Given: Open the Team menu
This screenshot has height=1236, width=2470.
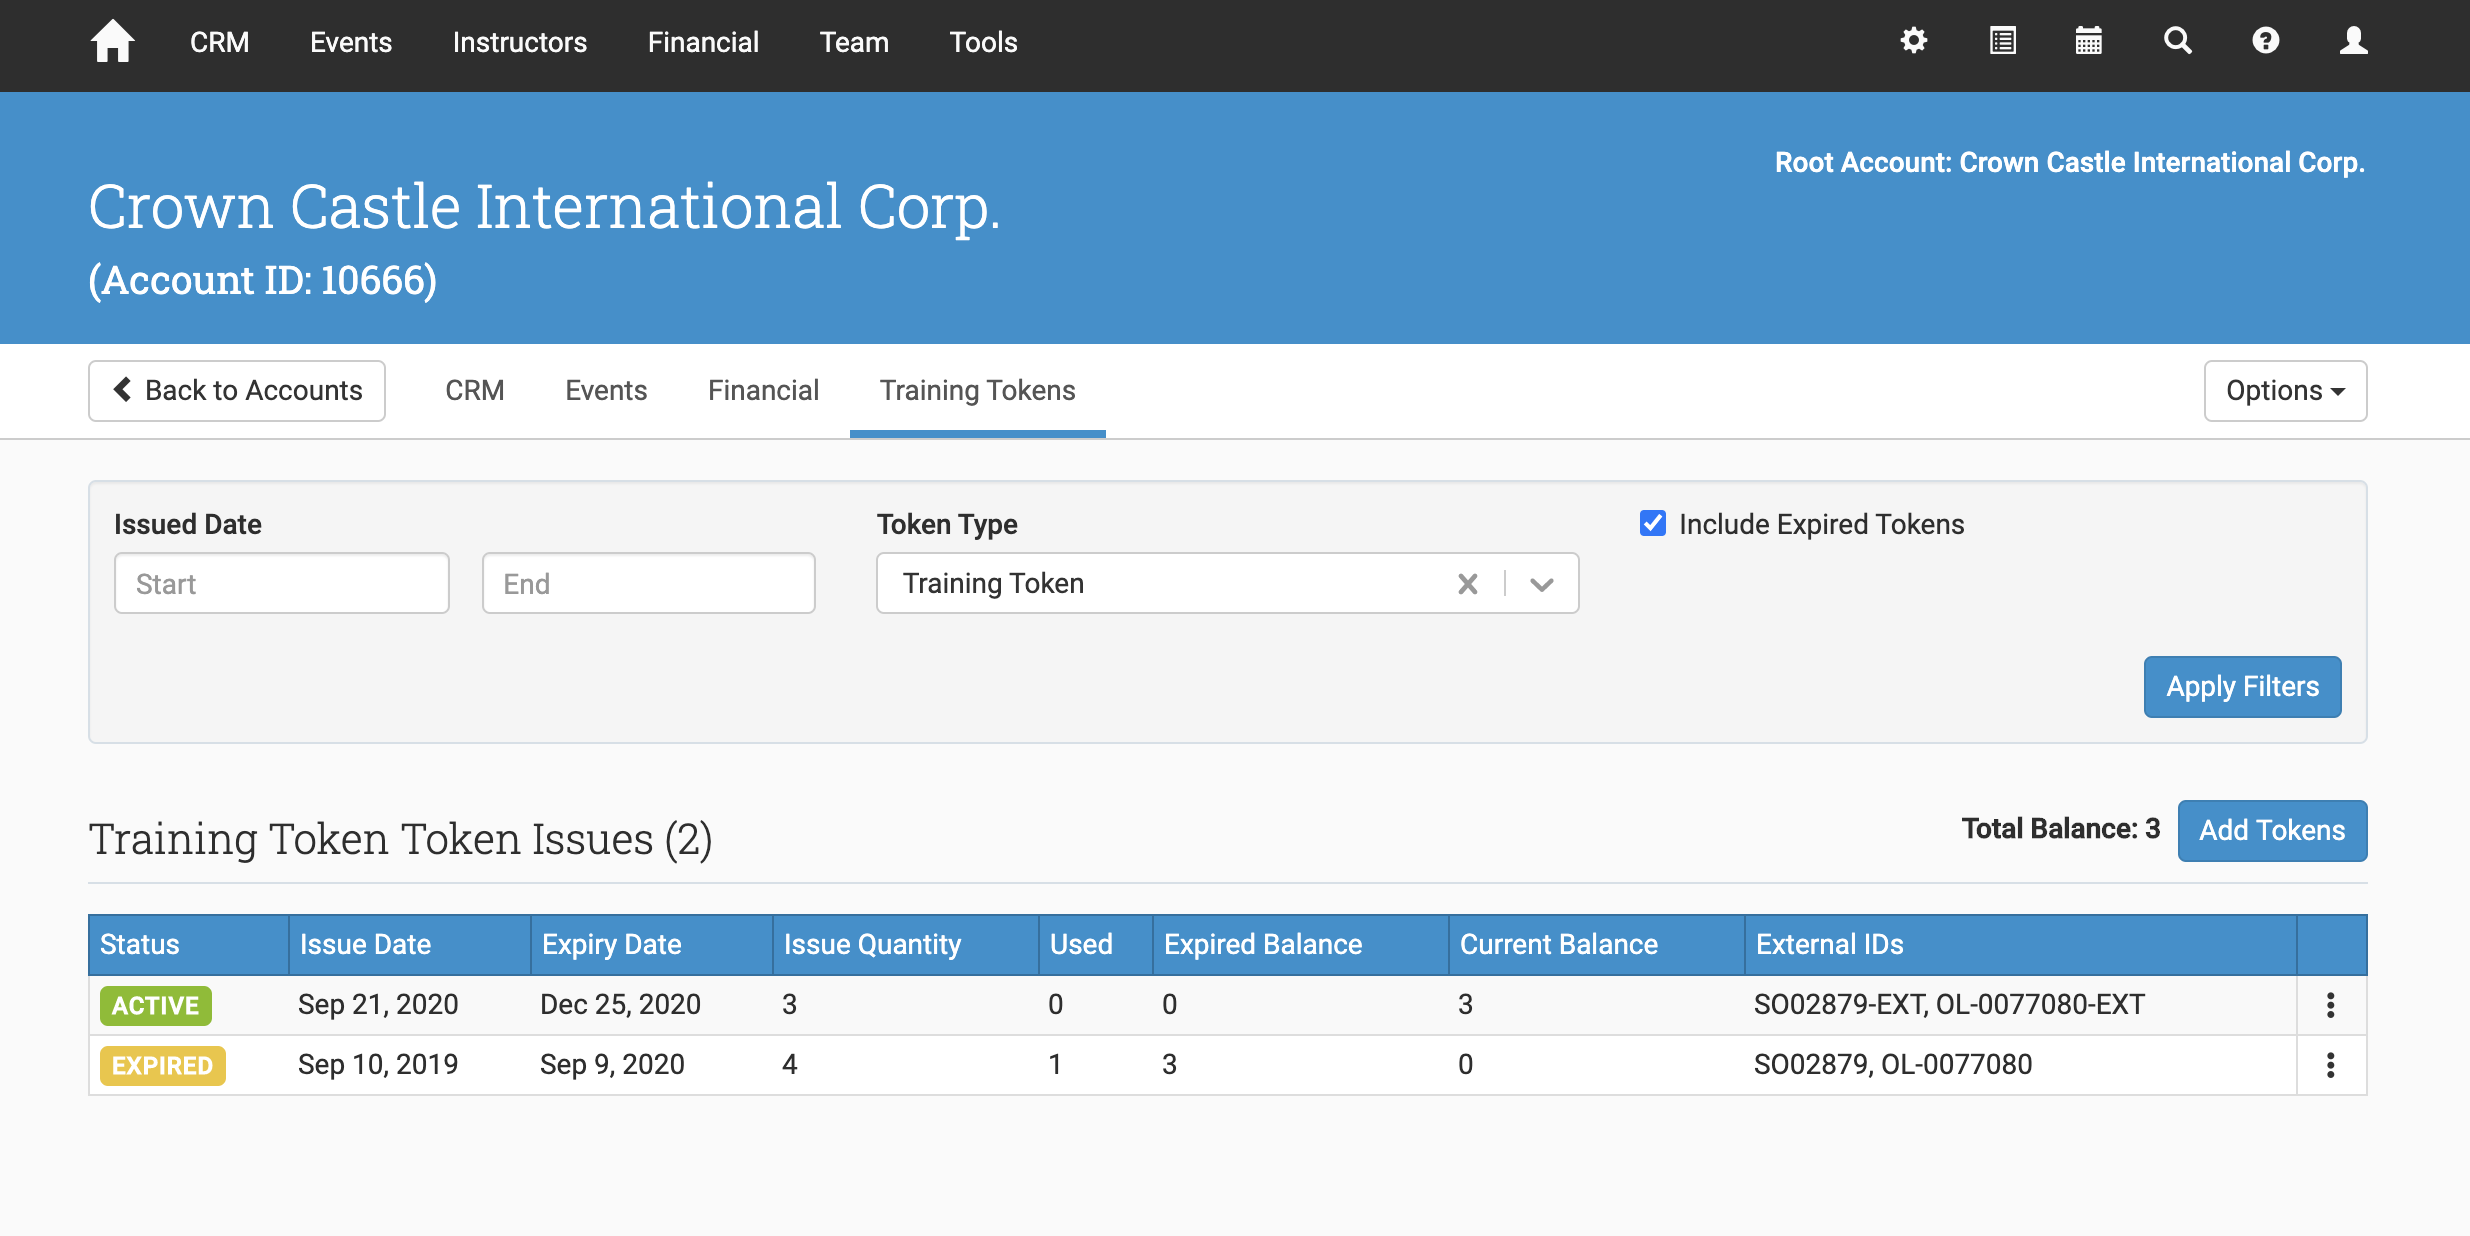Looking at the screenshot, I should click(x=854, y=42).
